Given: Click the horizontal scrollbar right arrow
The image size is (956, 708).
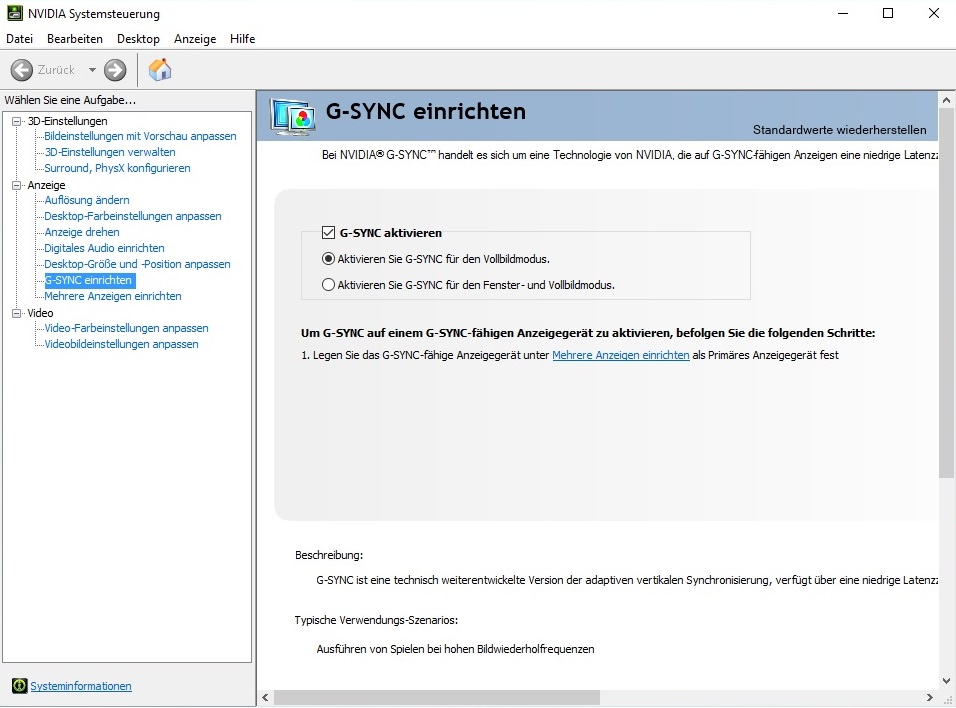Looking at the screenshot, I should [929, 697].
